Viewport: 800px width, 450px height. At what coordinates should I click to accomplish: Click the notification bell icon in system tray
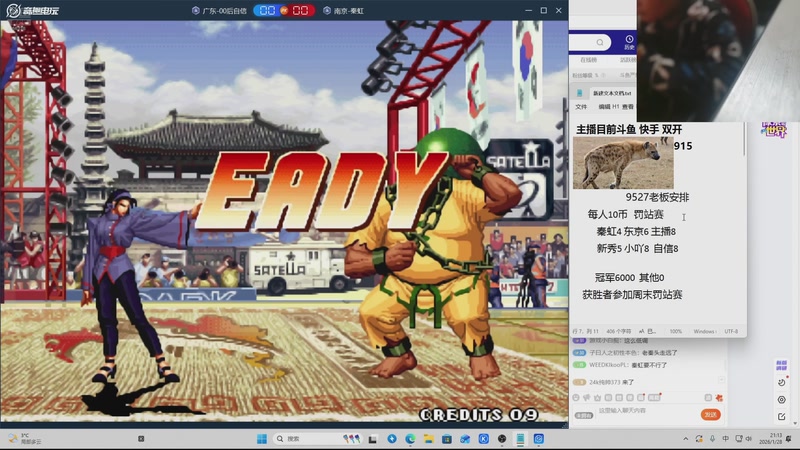[x=789, y=439]
